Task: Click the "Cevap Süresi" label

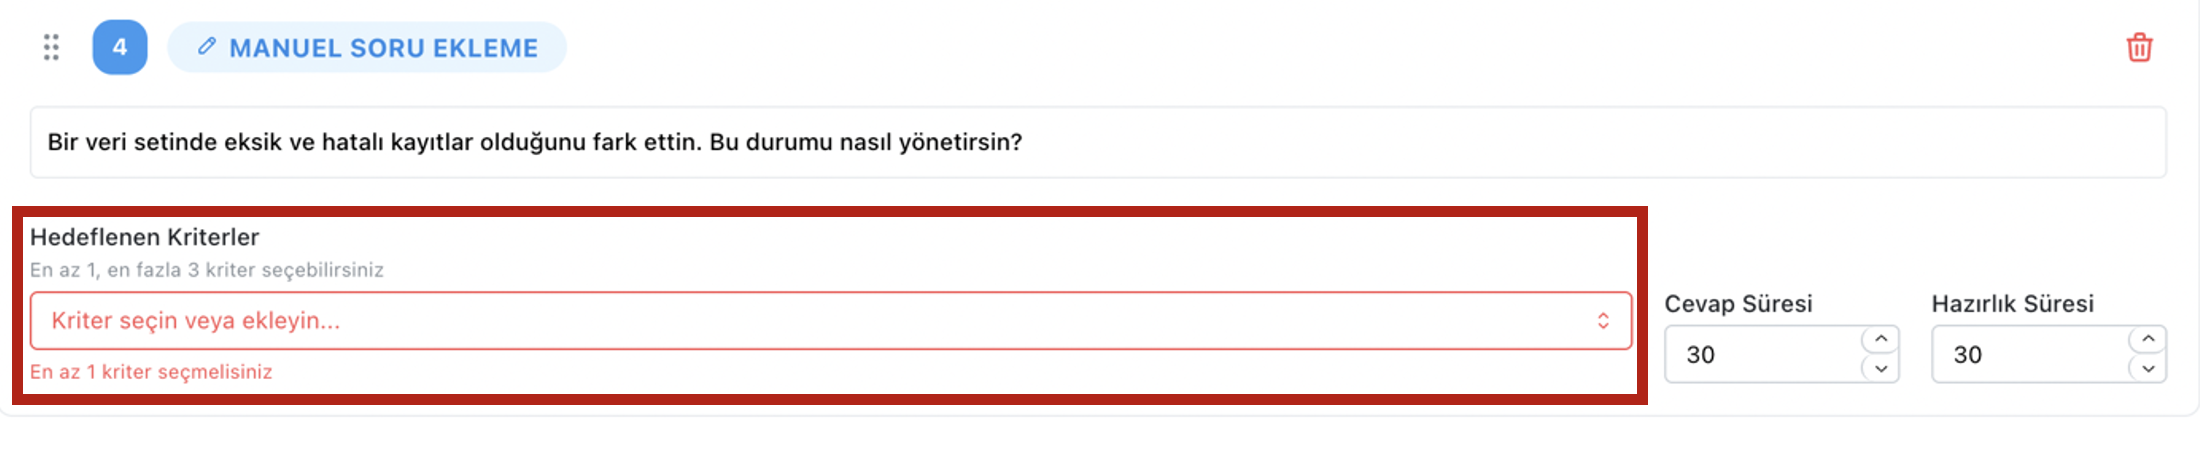Action: click(x=1738, y=304)
